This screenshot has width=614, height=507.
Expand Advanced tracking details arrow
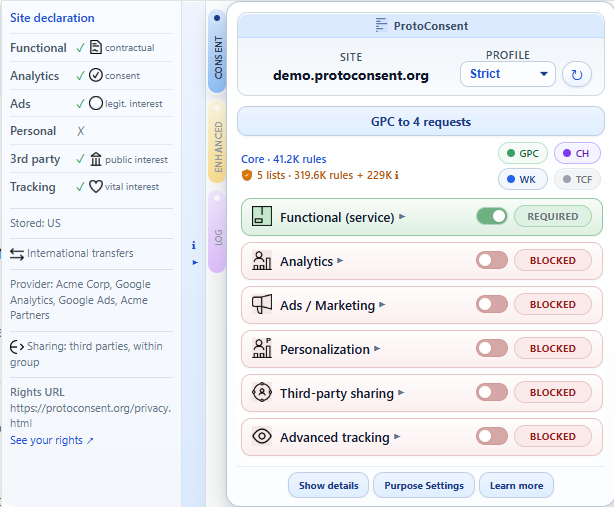(x=397, y=436)
